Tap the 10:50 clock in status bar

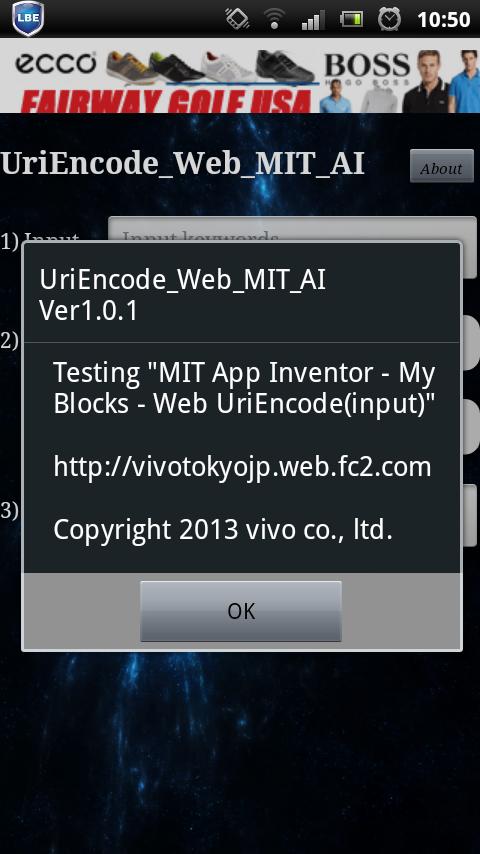pos(443,20)
